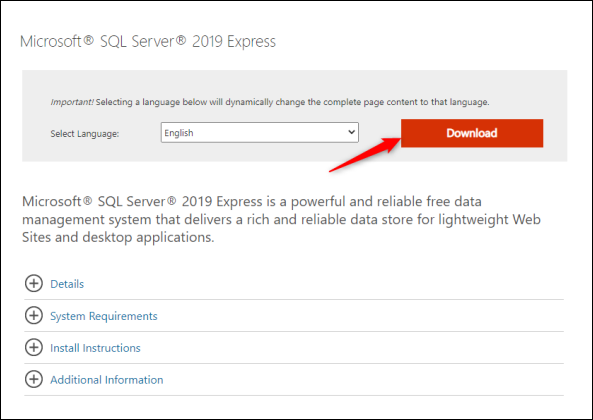Click the chevron arrow of the language dropdown
Screen dimensions: 593x420
[x=351, y=132]
